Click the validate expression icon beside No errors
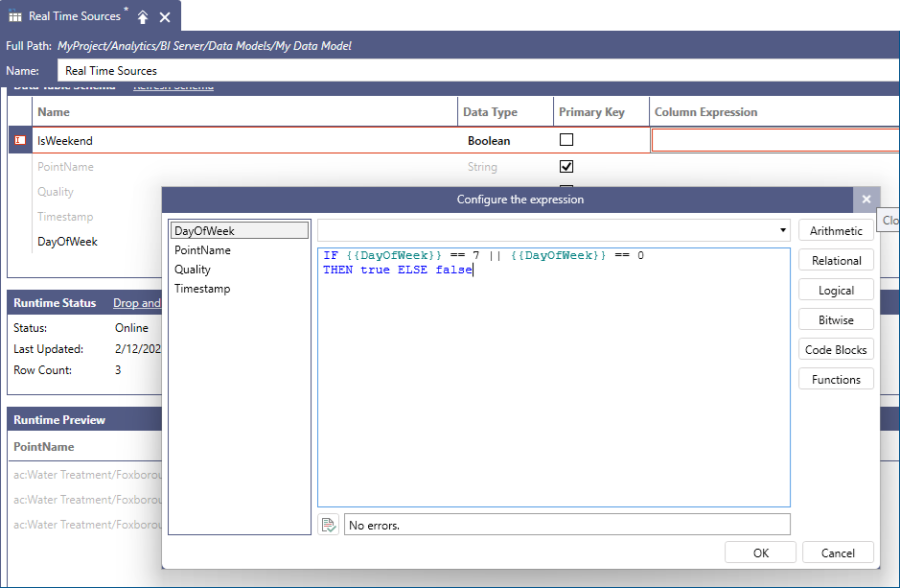Image resolution: width=900 pixels, height=588 pixels. (328, 524)
